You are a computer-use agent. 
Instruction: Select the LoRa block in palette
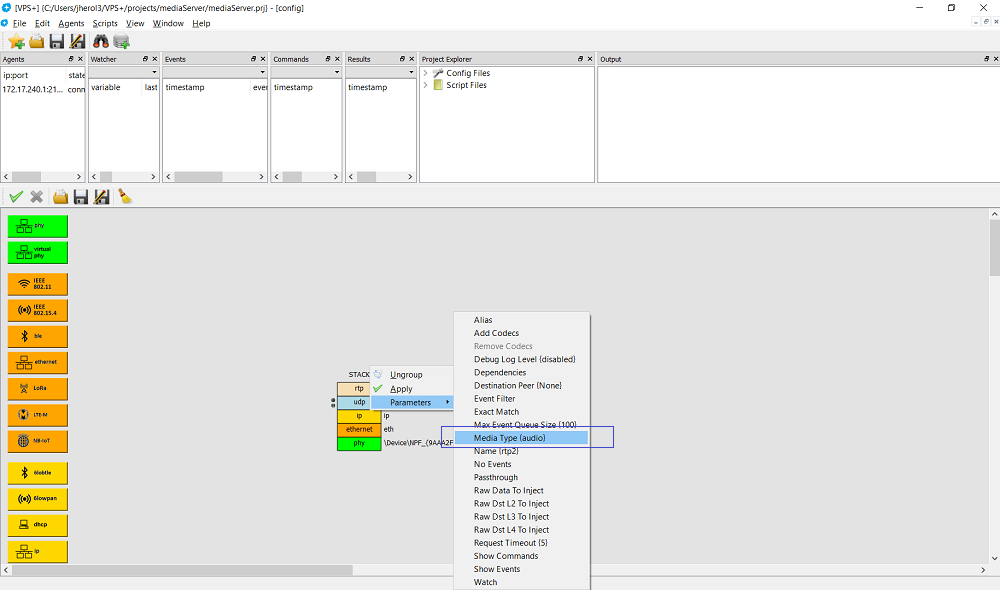(x=38, y=389)
